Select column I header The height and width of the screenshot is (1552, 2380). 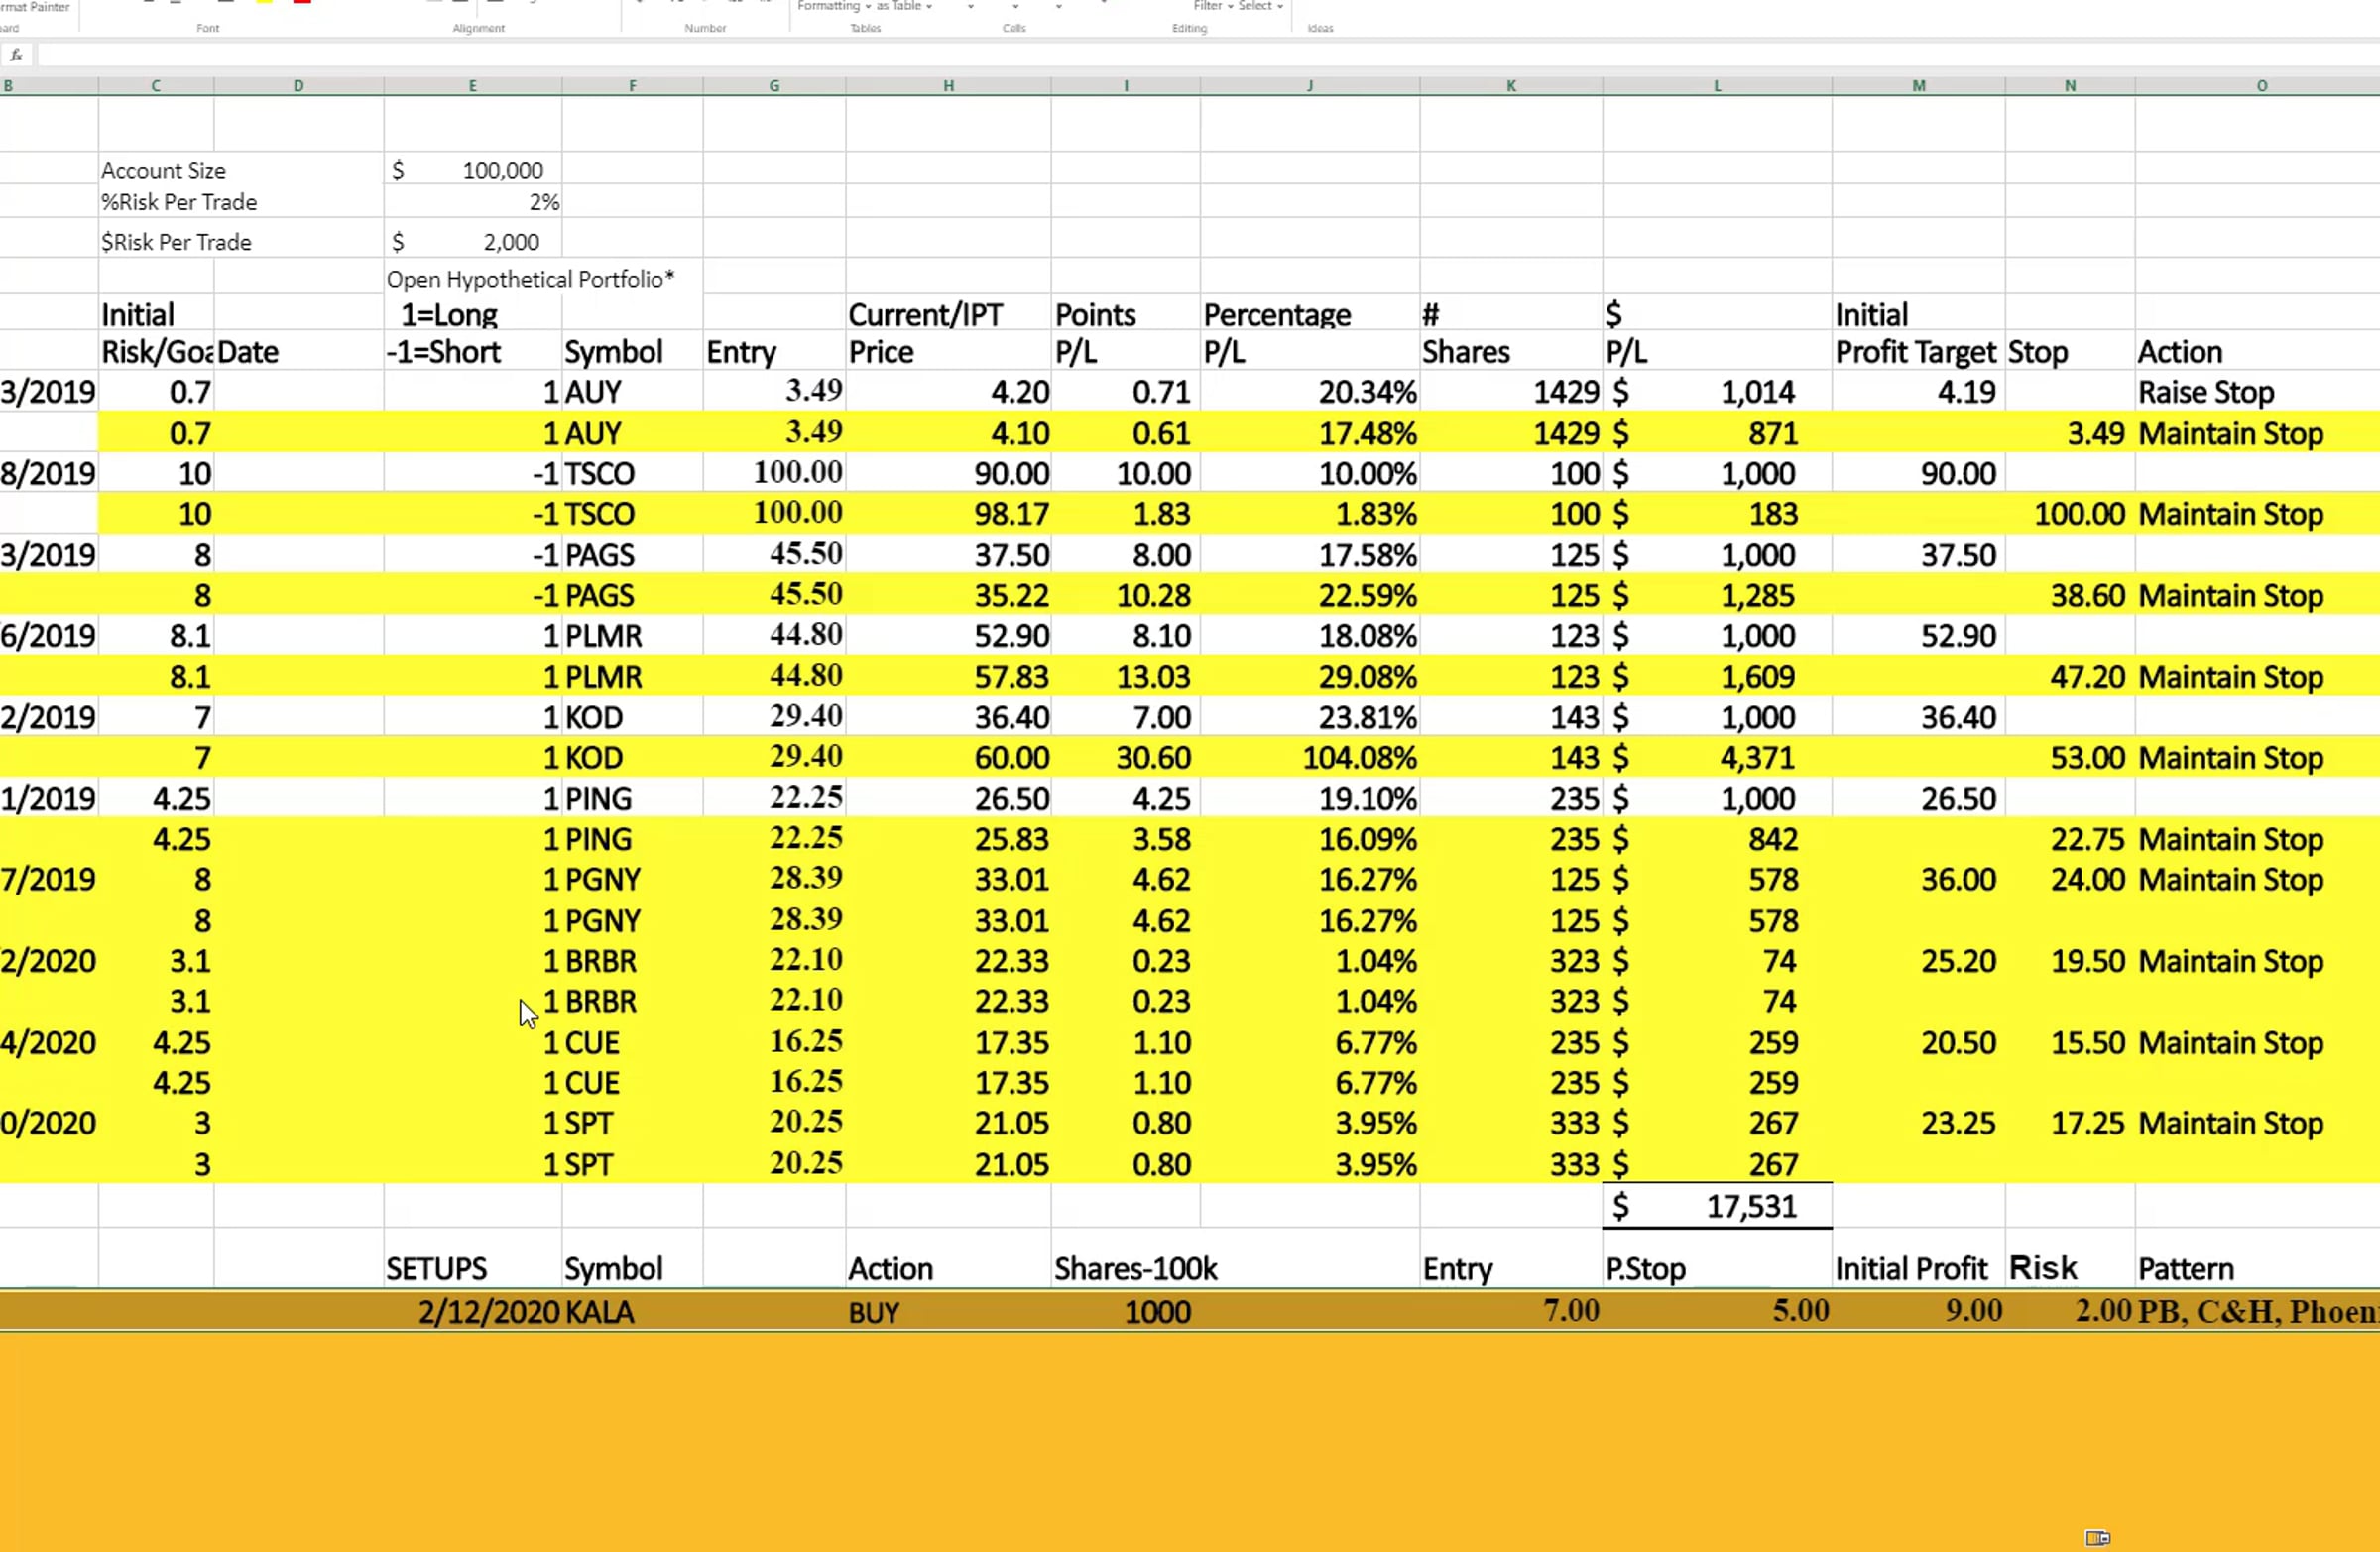(x=1125, y=86)
